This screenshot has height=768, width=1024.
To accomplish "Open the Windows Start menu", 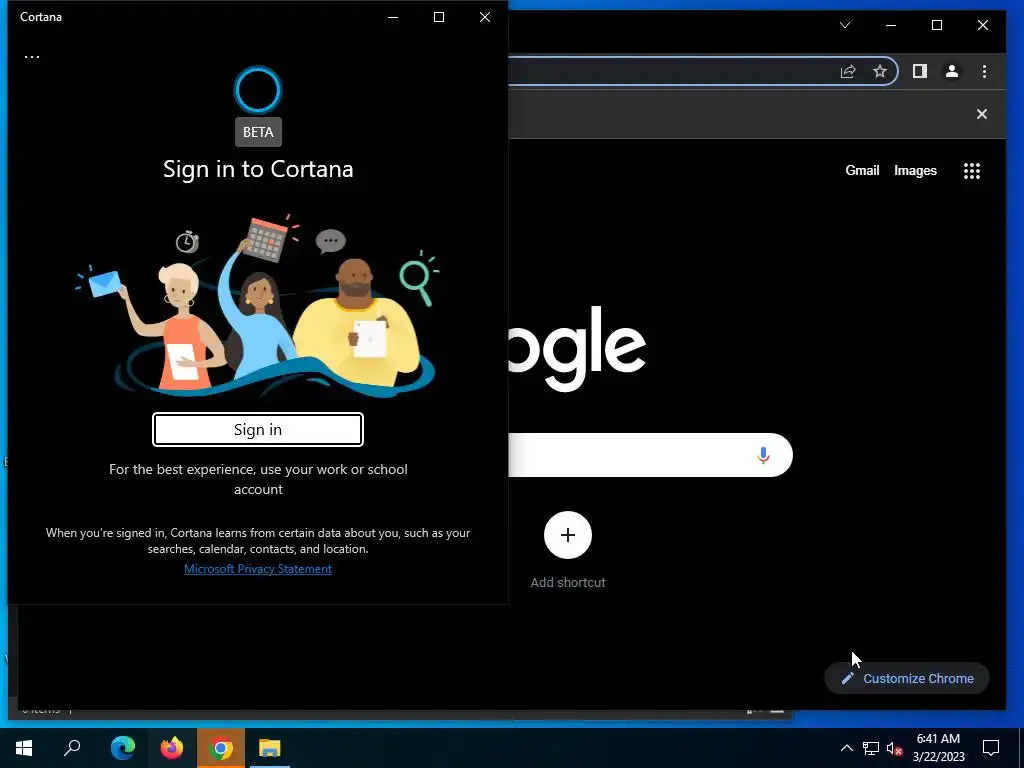I will coord(24,748).
